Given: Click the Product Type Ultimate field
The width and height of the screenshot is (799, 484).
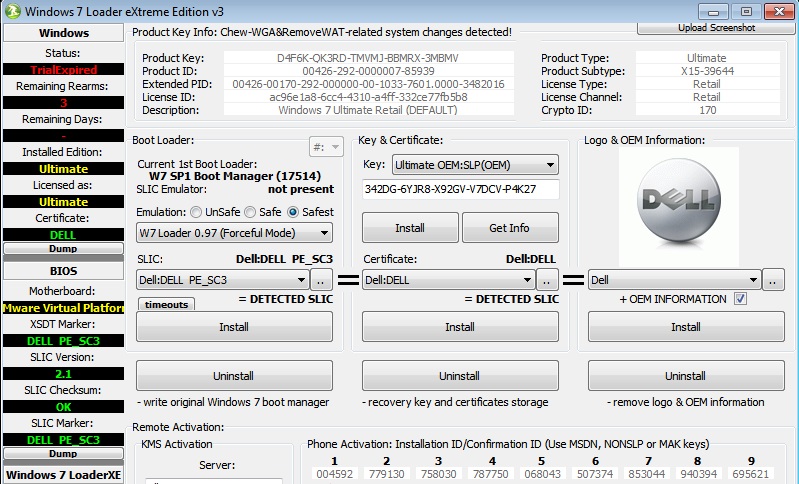Looking at the screenshot, I should point(707,58).
